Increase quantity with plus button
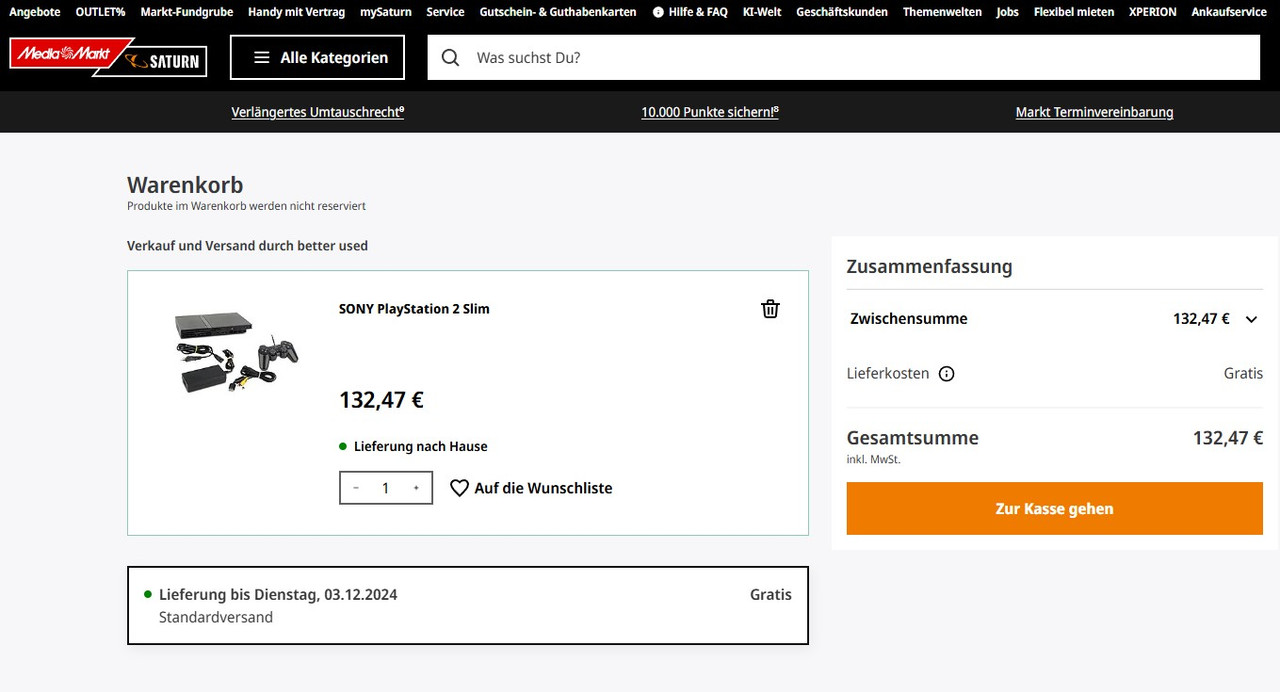Screen dimensions: 1280x692 click(416, 488)
